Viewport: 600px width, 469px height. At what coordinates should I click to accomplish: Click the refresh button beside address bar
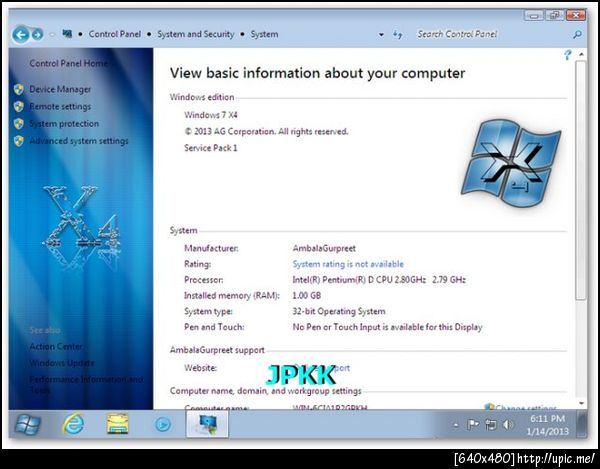pyautogui.click(x=398, y=34)
